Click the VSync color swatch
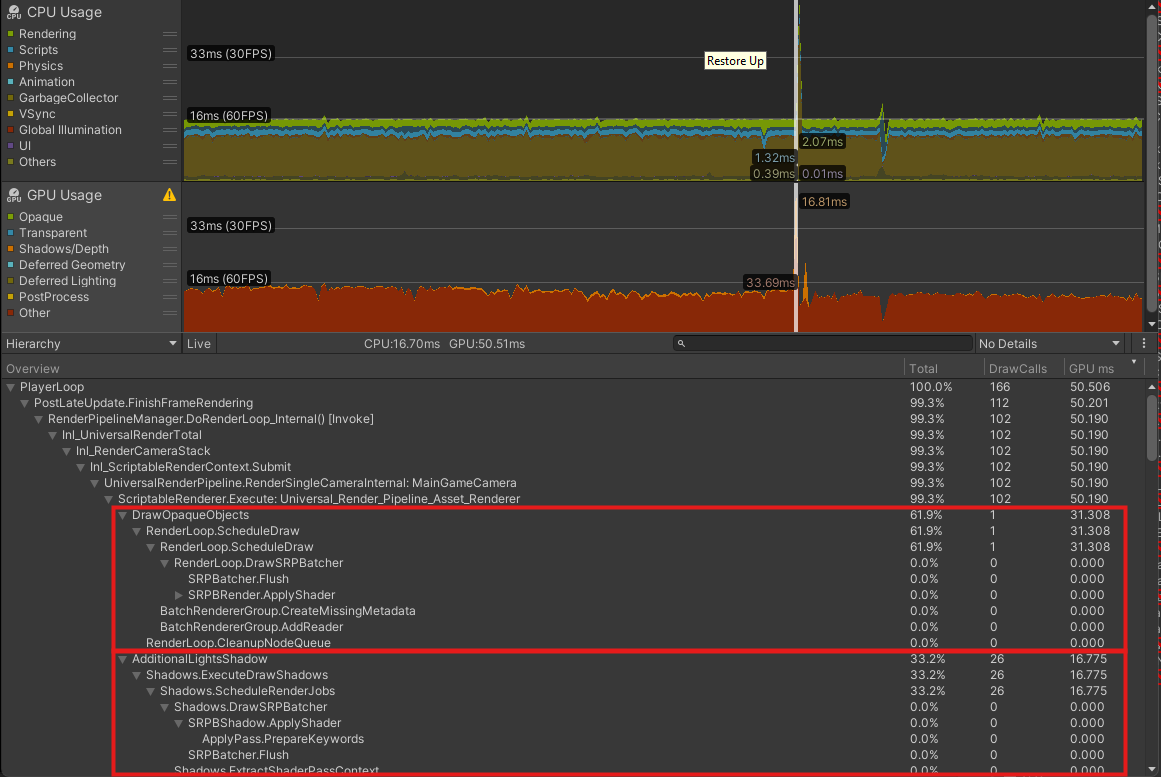This screenshot has height=777, width=1161. point(9,113)
